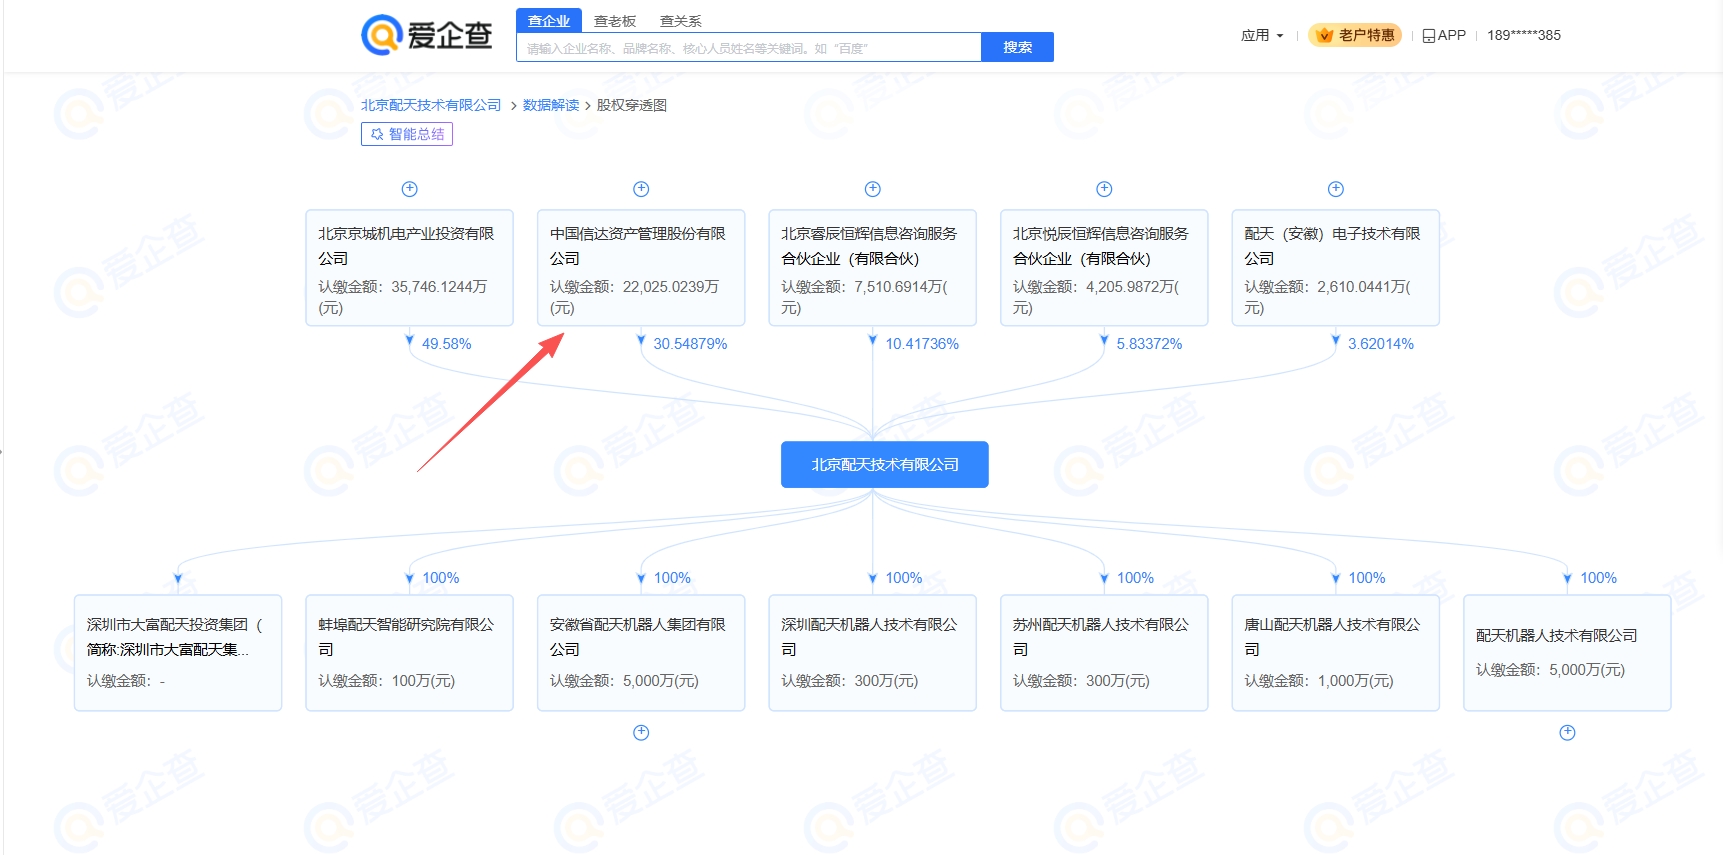This screenshot has width=1723, height=855.
Task: Open the 蚌埠配天智能研究院有限公司 card
Action: pyautogui.click(x=409, y=653)
